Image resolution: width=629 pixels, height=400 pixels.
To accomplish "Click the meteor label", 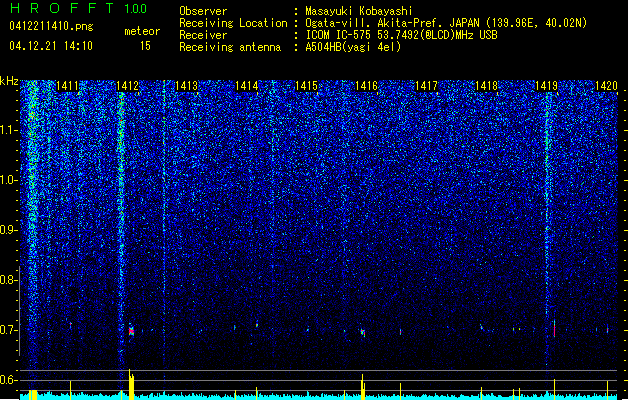I will click(142, 31).
